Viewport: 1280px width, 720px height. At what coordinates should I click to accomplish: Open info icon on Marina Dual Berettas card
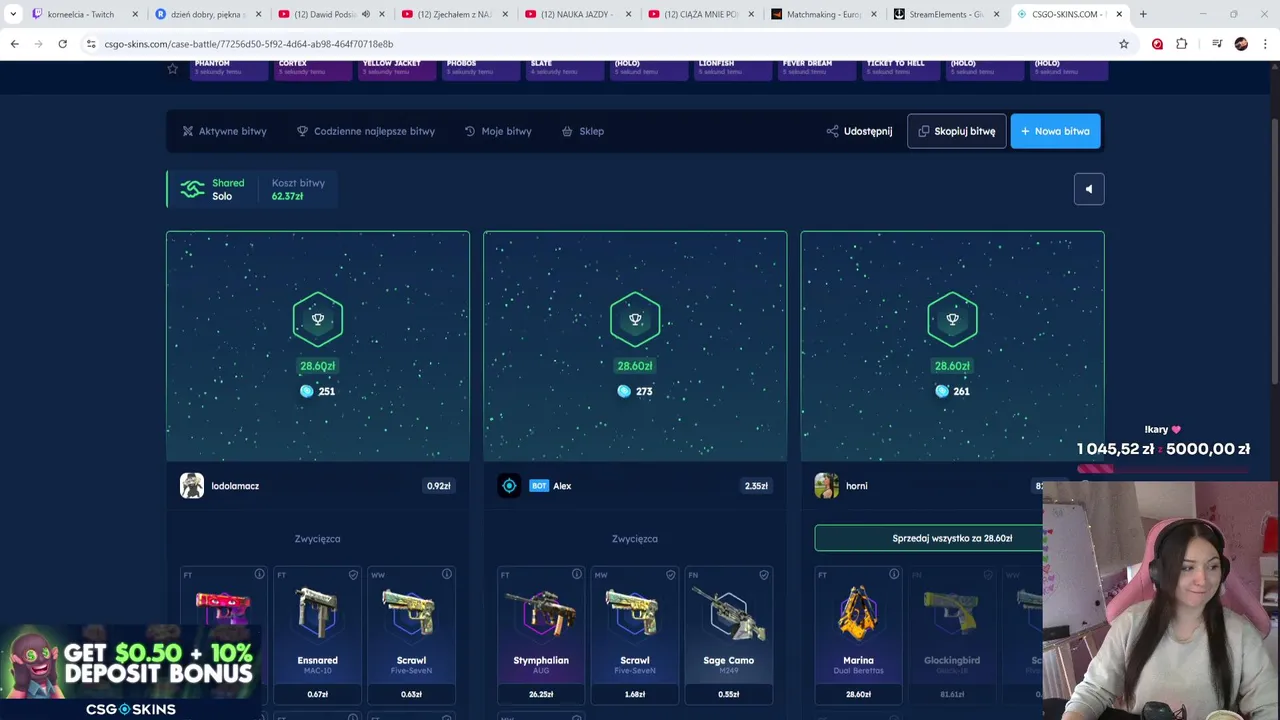point(894,574)
